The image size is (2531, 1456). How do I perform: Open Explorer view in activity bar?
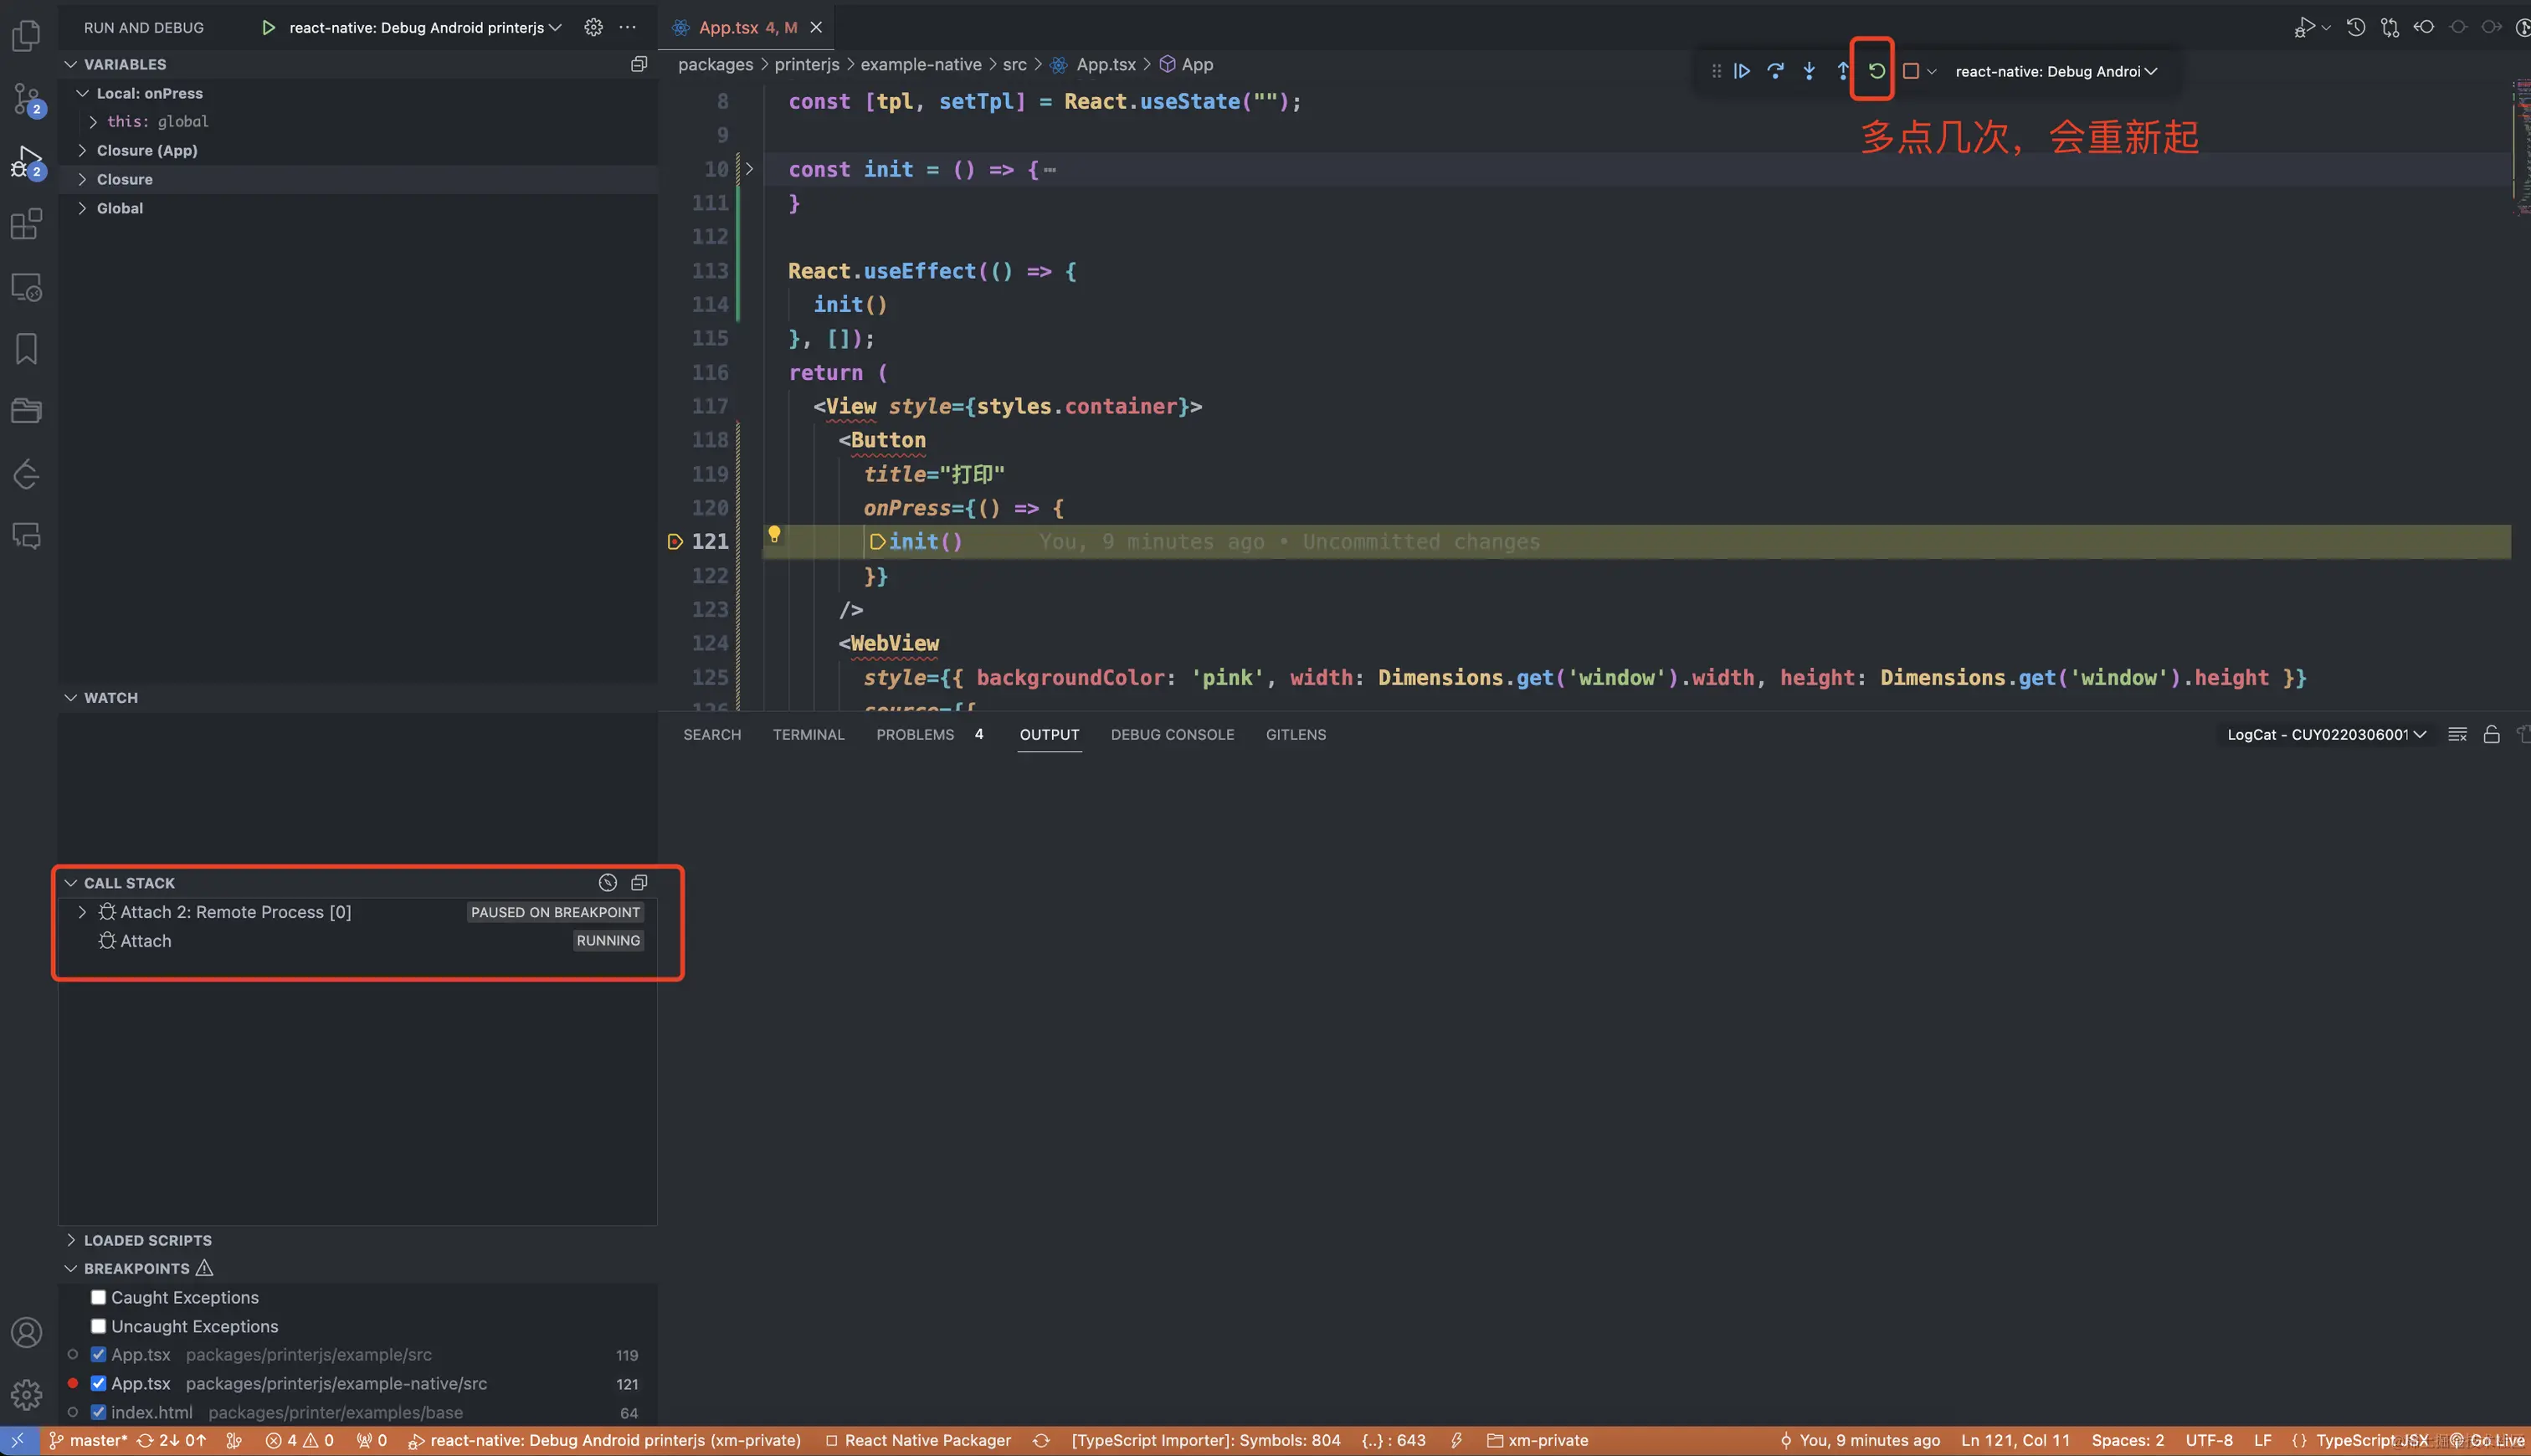[26, 36]
